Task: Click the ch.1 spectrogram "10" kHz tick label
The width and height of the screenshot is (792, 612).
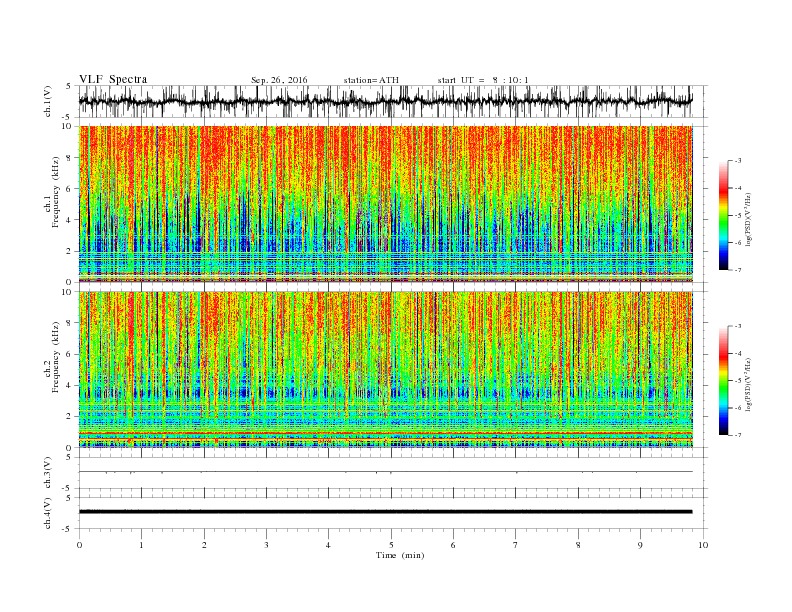Action: 67,126
